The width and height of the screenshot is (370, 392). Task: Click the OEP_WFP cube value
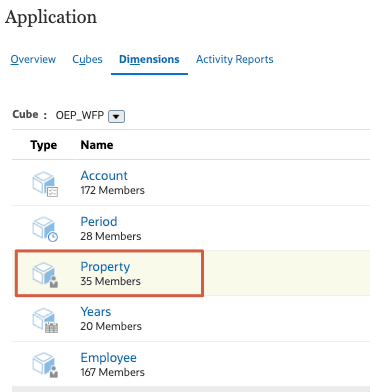click(80, 115)
